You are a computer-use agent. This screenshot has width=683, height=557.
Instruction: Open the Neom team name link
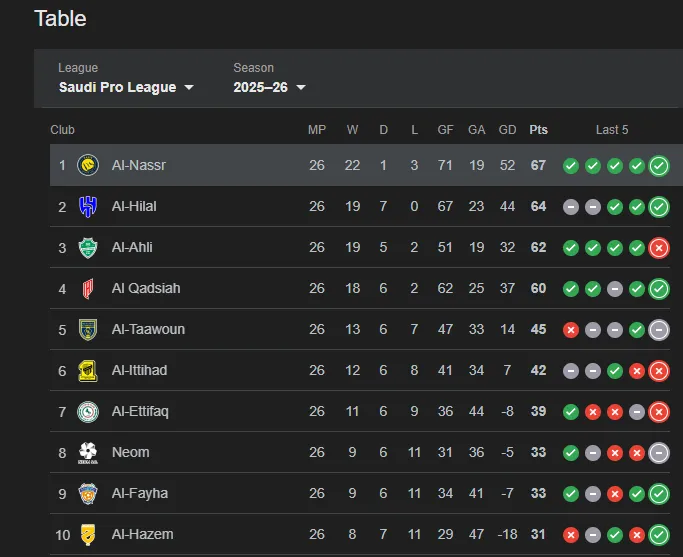[x=130, y=452]
